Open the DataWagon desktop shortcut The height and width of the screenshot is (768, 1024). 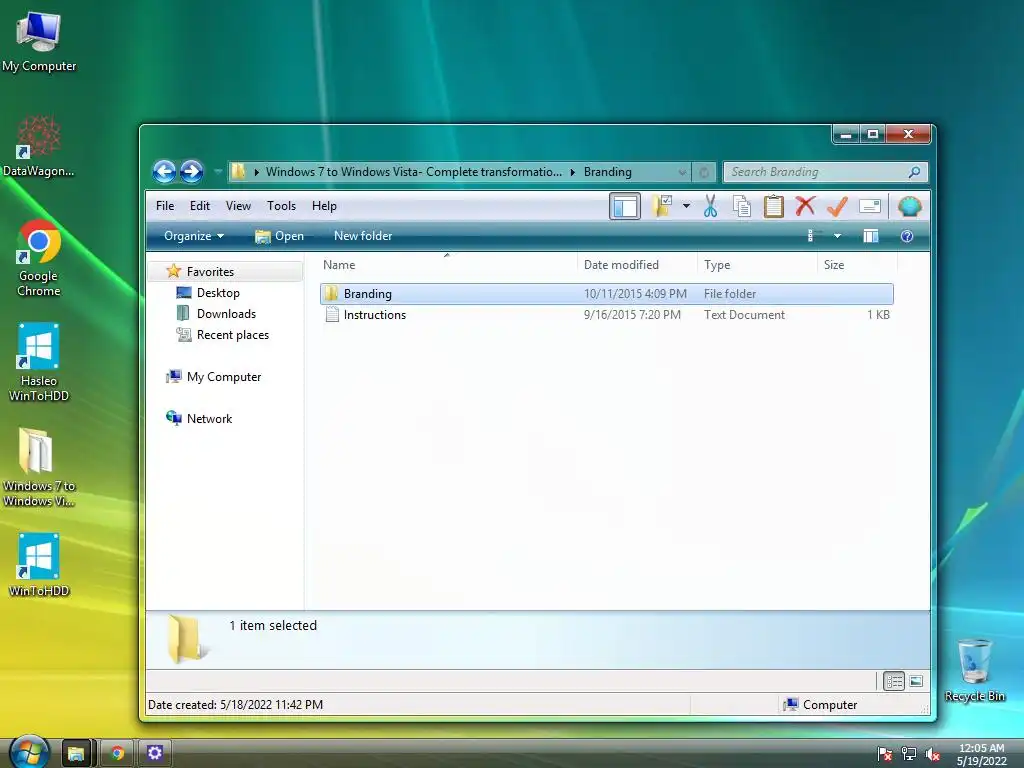click(39, 145)
